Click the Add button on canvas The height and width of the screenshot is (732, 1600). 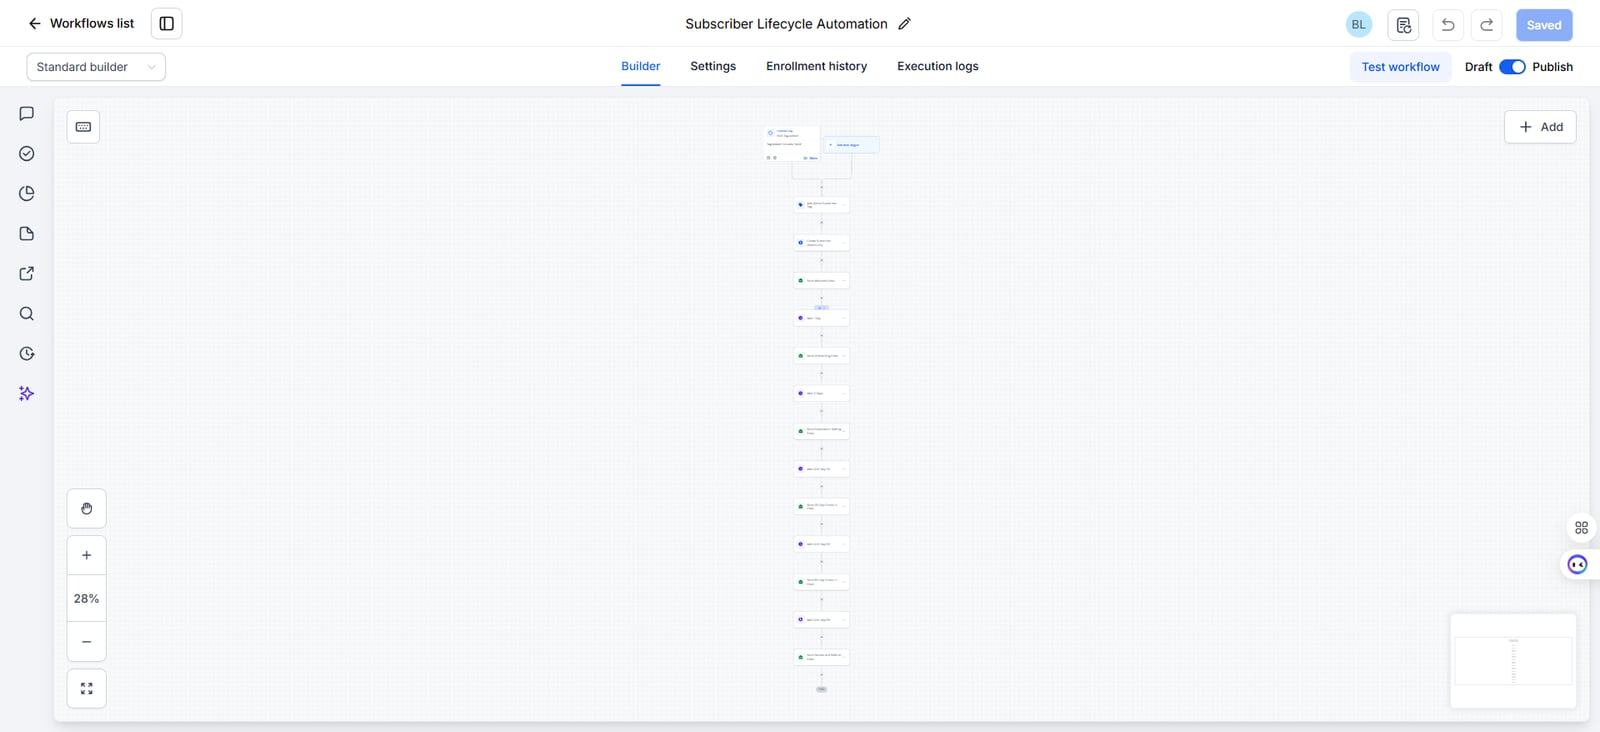click(x=1540, y=127)
